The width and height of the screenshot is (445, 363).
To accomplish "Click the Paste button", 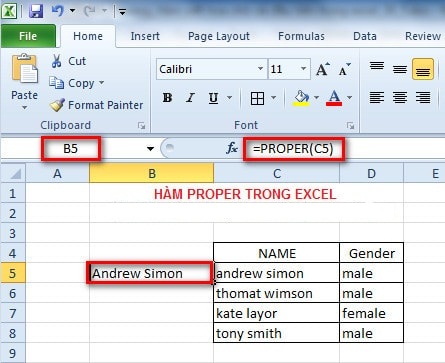I will [x=24, y=82].
